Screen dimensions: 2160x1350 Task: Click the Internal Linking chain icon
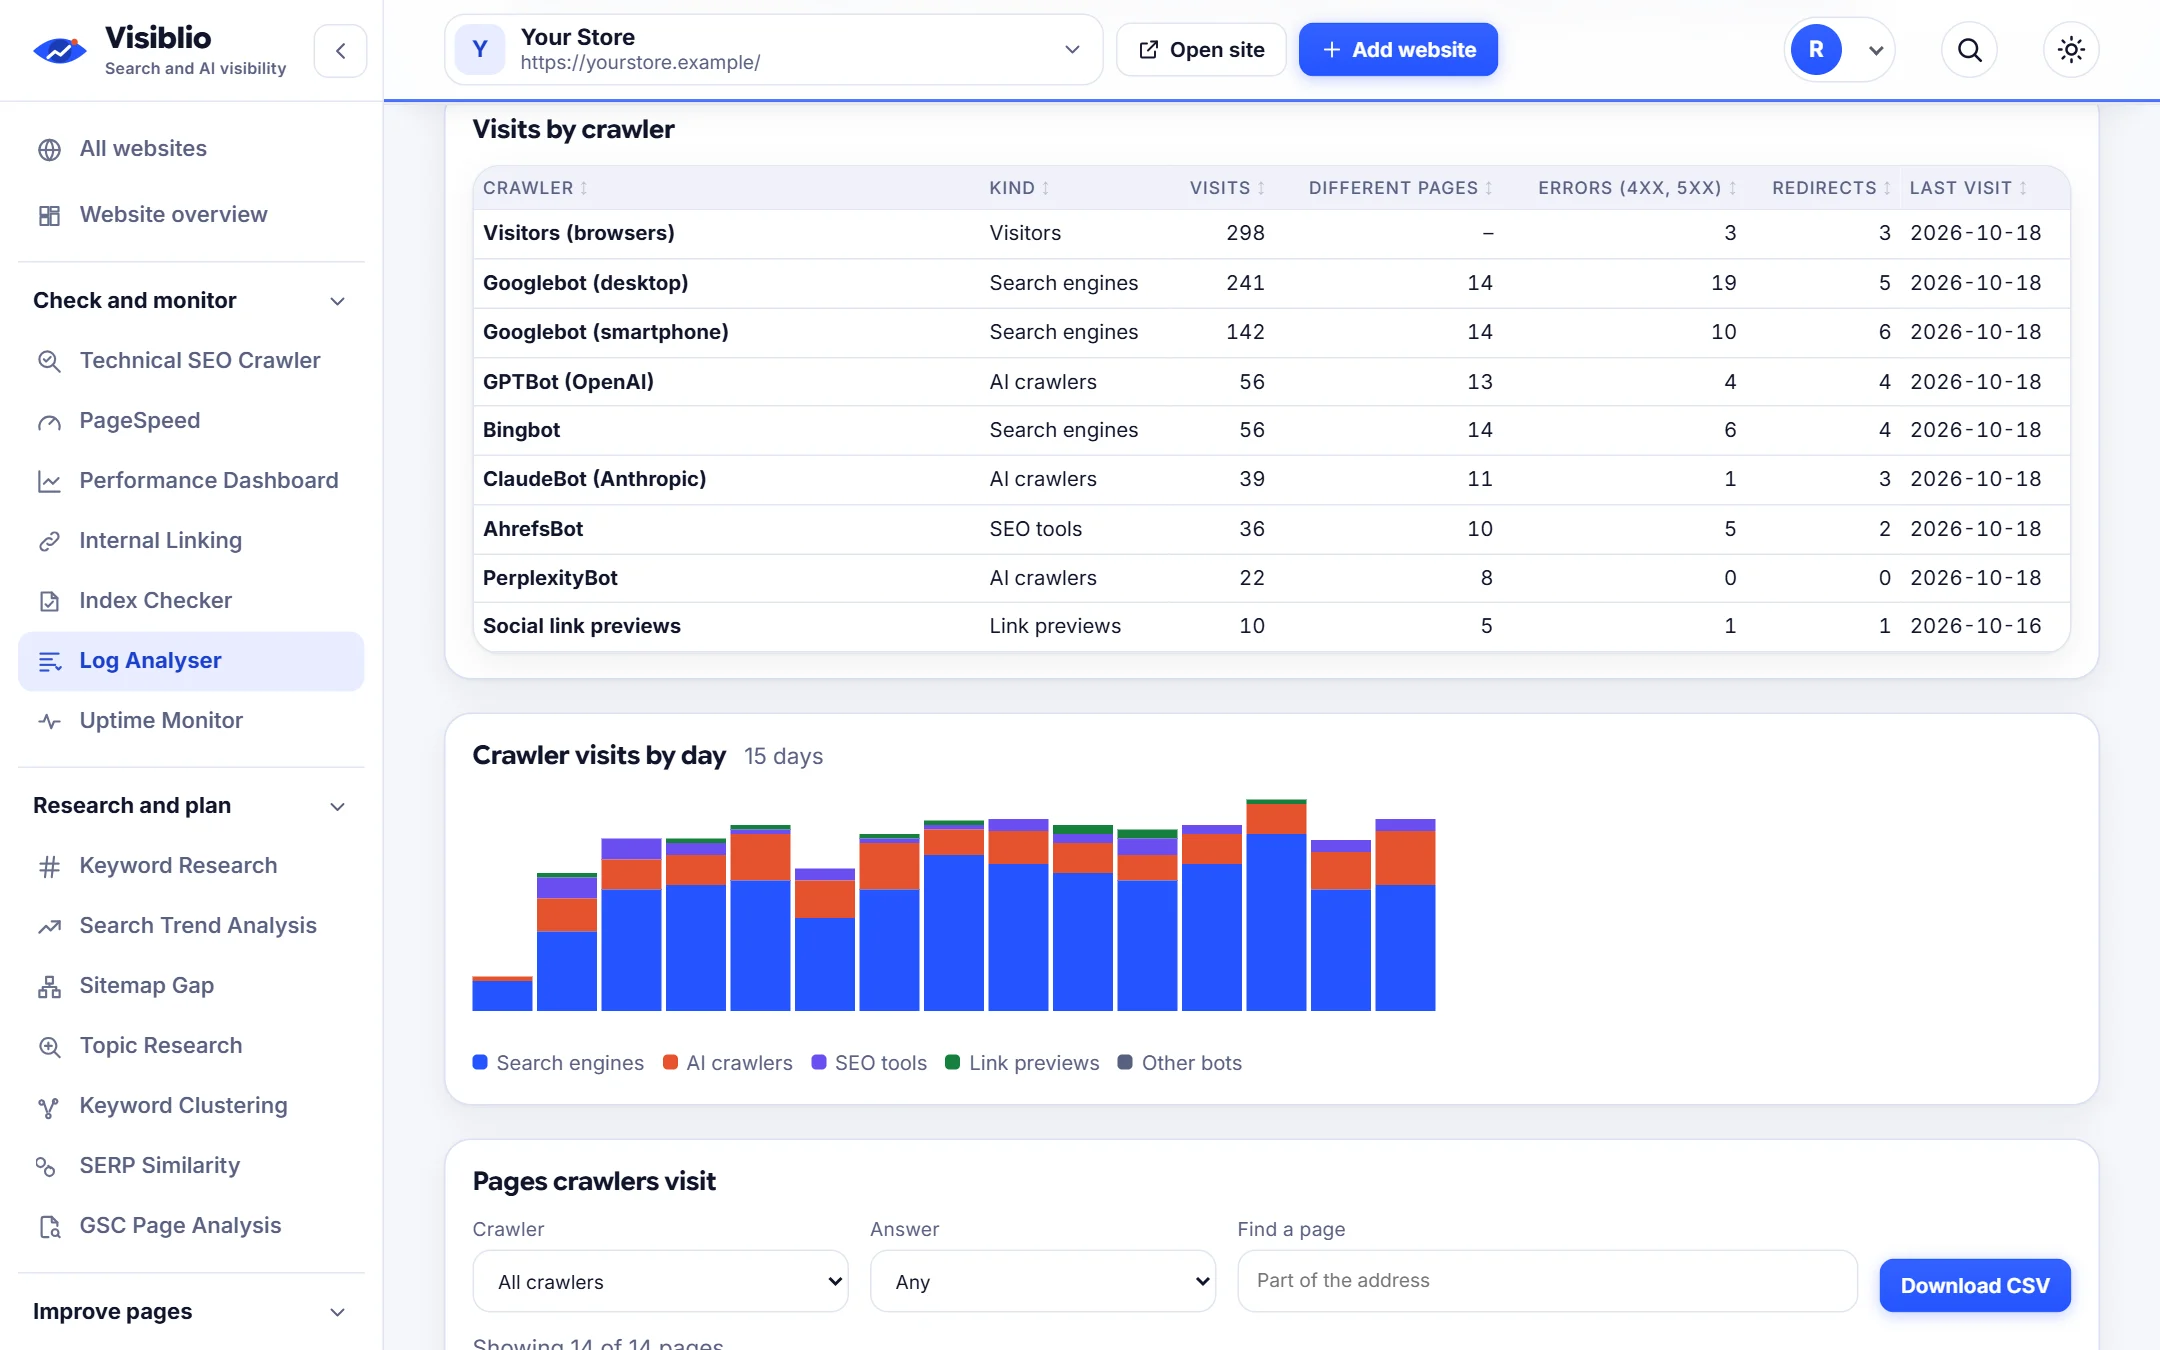[49, 541]
